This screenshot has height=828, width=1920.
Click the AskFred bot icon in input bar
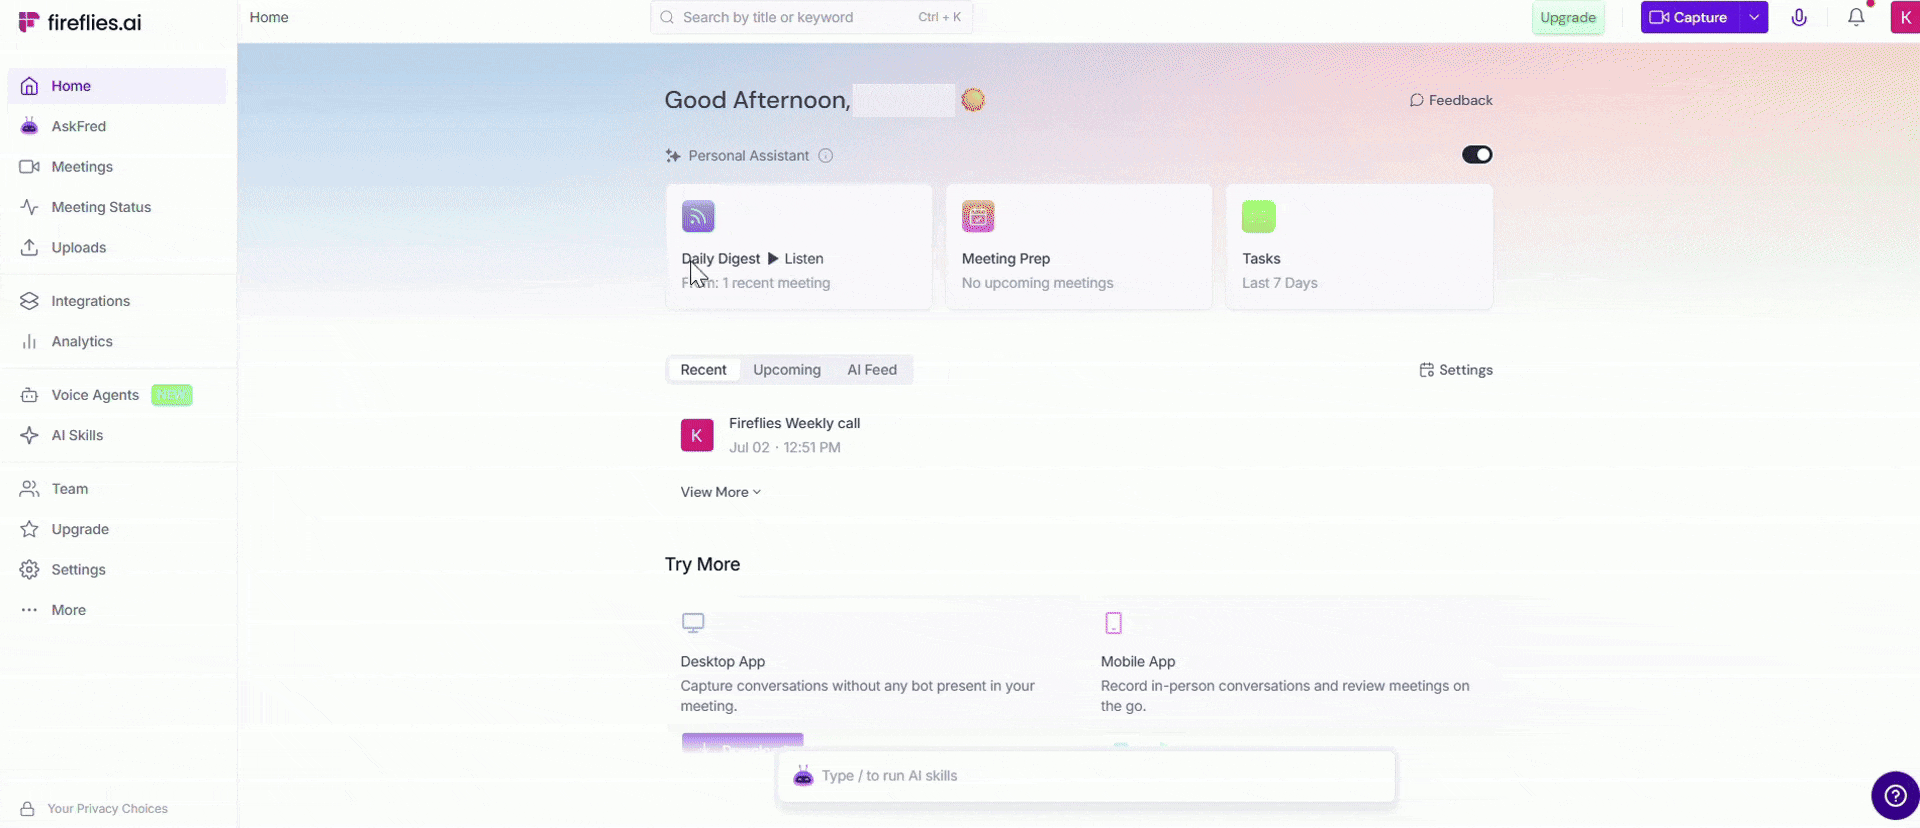coord(803,776)
